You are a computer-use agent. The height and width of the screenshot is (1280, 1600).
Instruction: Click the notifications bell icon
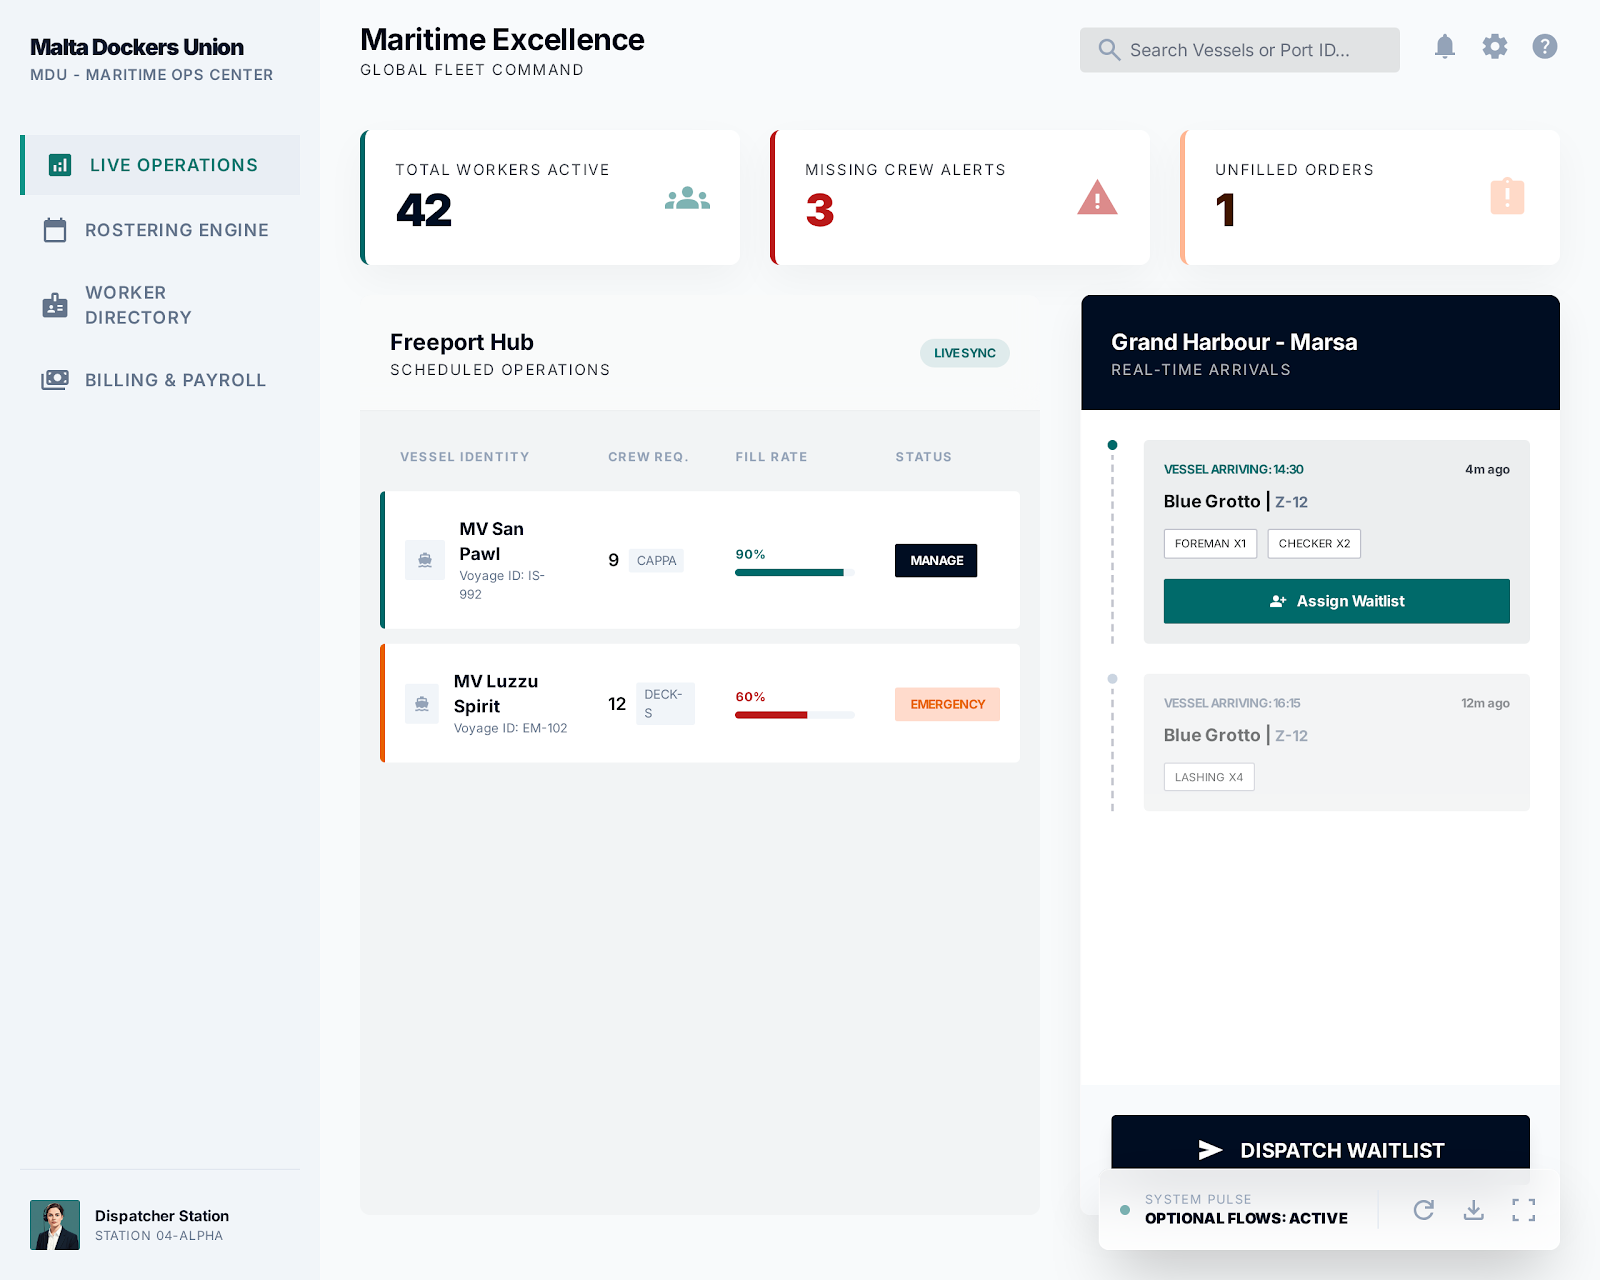1444,47
